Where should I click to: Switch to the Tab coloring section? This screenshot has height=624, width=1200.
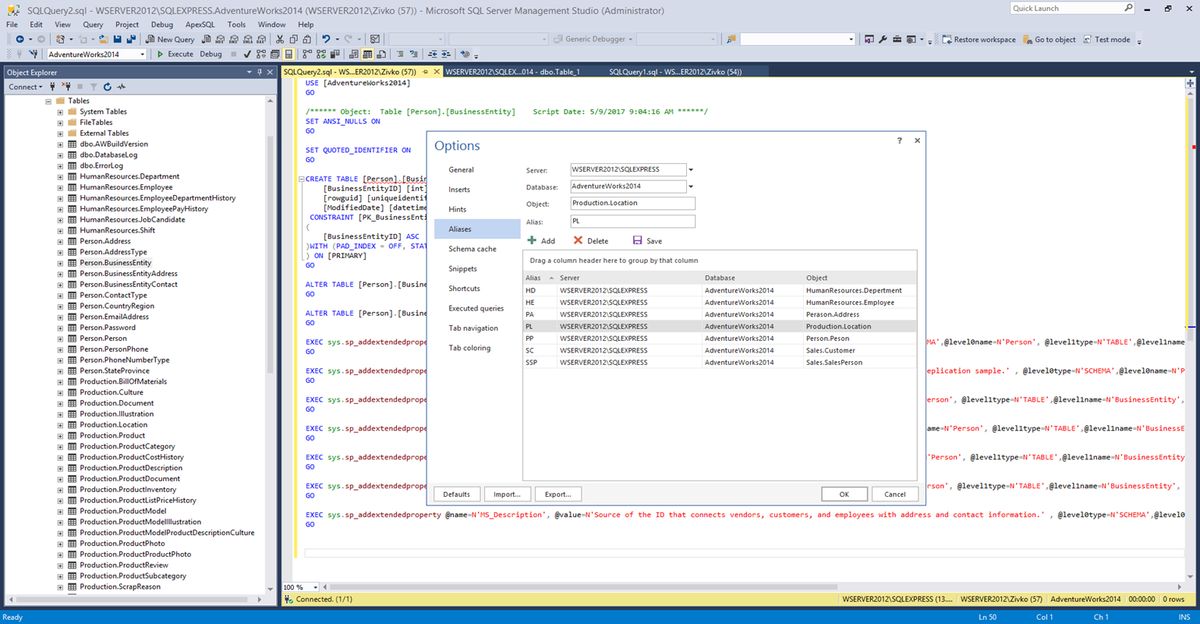[470, 347]
